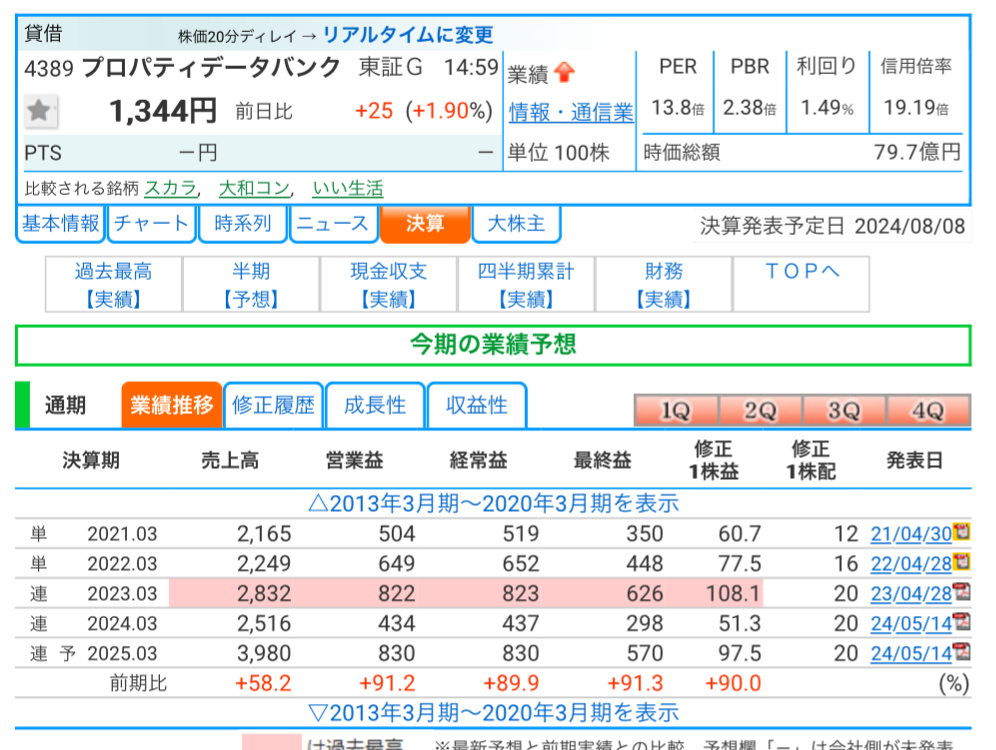996x750 pixels.
Task: Click the 発表日 column header
Action: tap(914, 460)
